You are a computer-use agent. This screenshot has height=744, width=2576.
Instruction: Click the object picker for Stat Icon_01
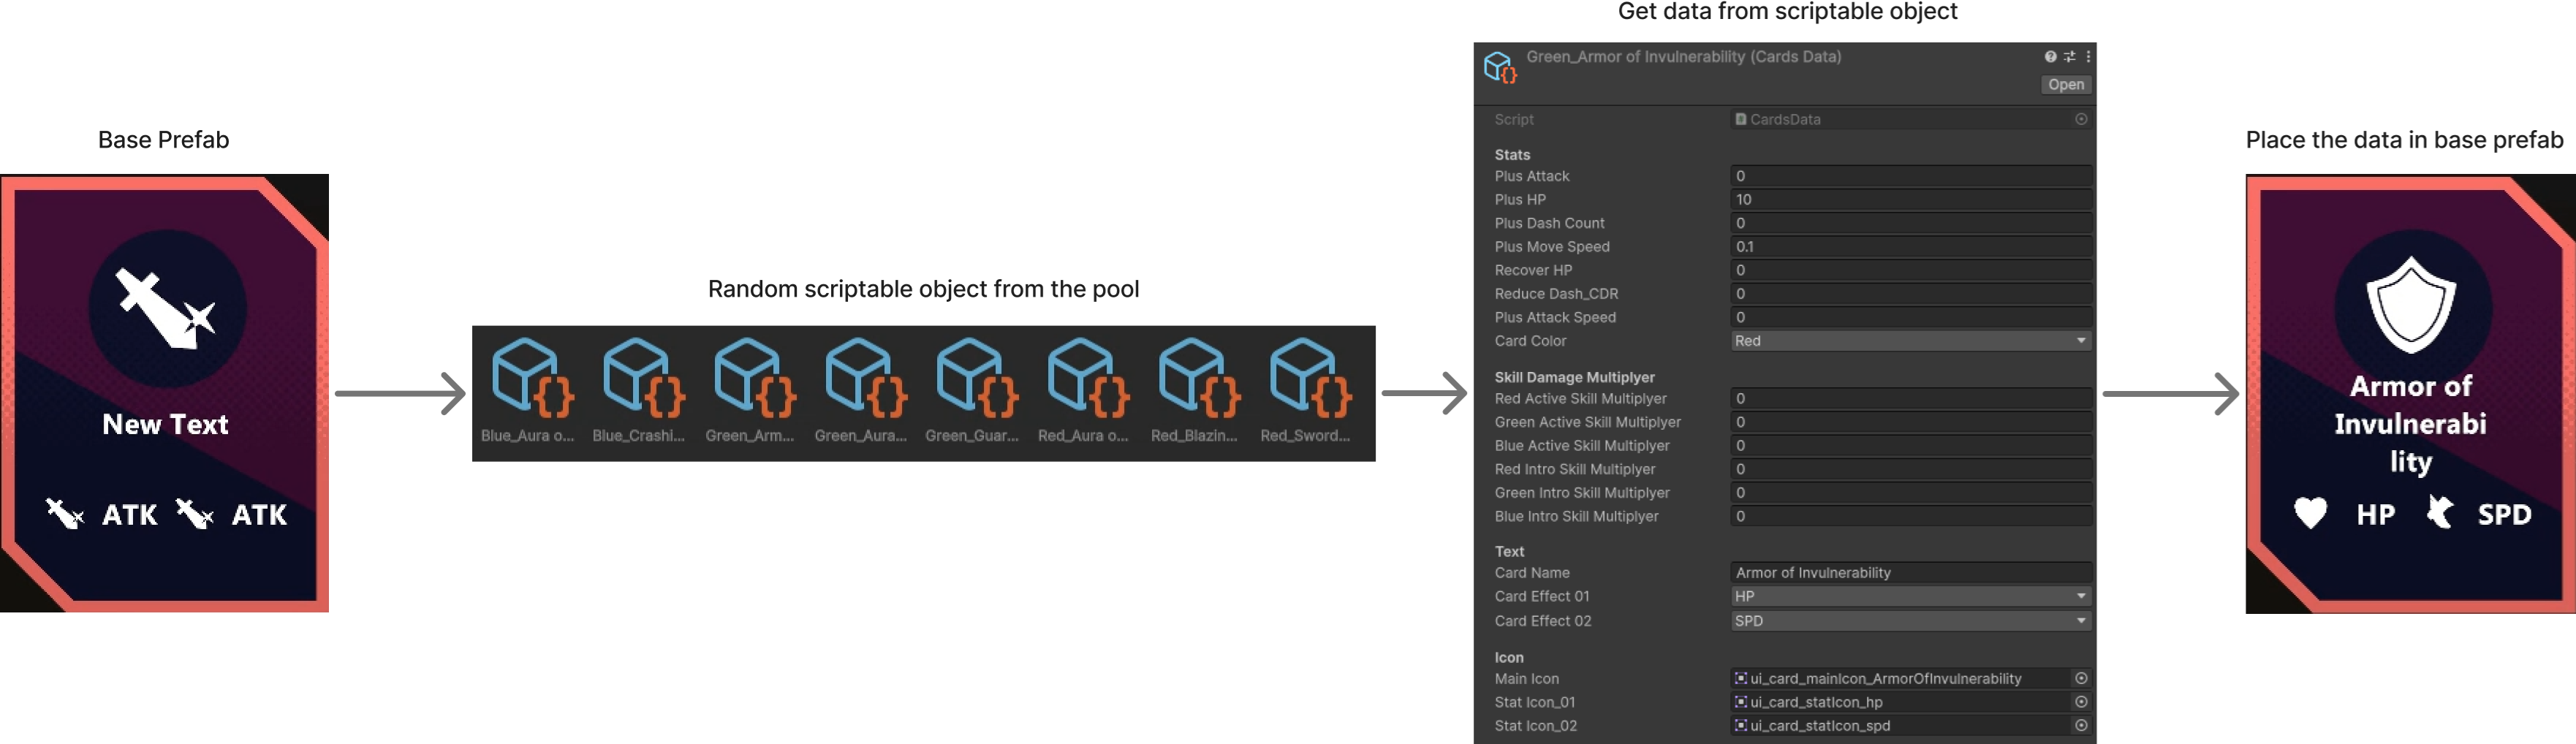pos(2081,702)
